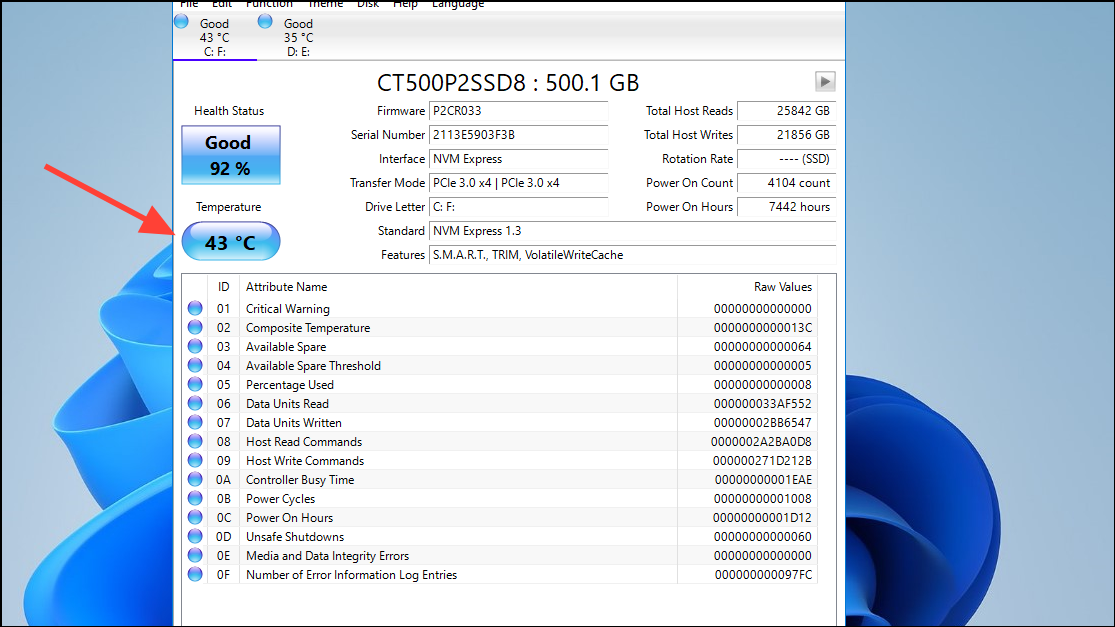This screenshot has width=1115, height=627.
Task: Click the 43 °C temperature button
Action: point(230,241)
